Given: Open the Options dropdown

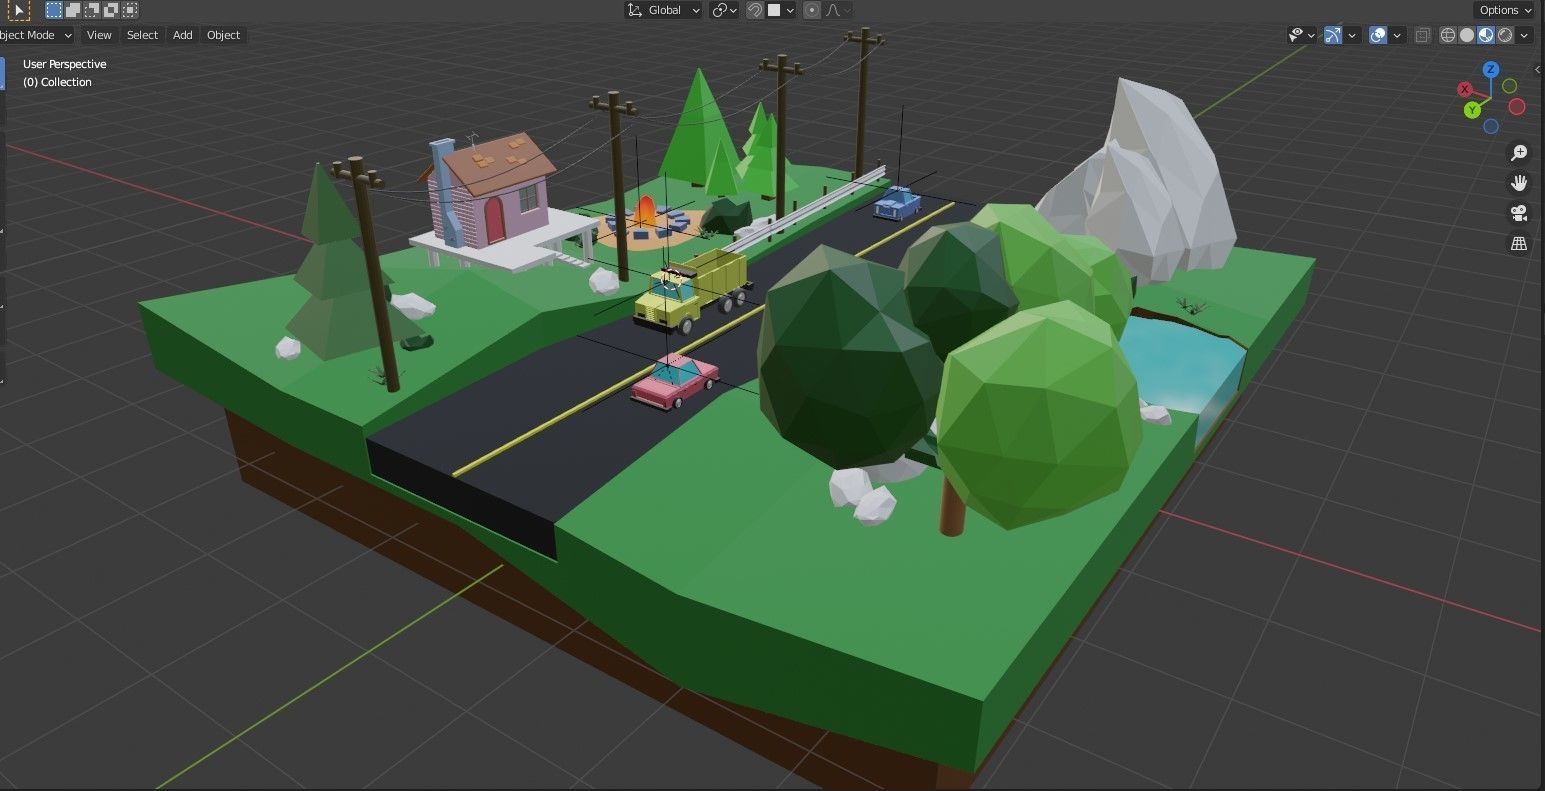Looking at the screenshot, I should tap(1505, 10).
